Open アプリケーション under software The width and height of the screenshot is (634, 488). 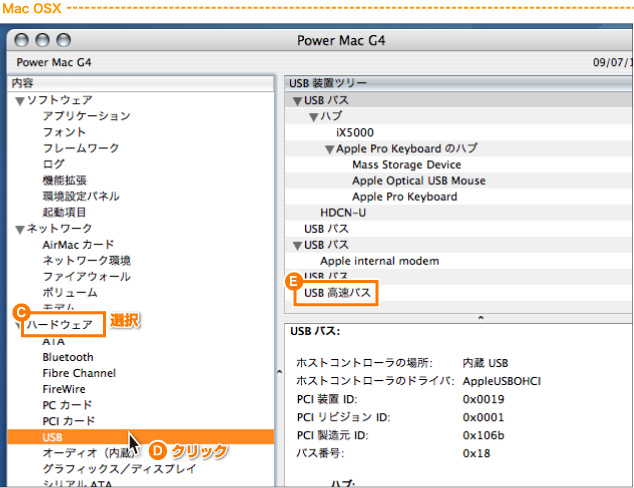coord(86,116)
